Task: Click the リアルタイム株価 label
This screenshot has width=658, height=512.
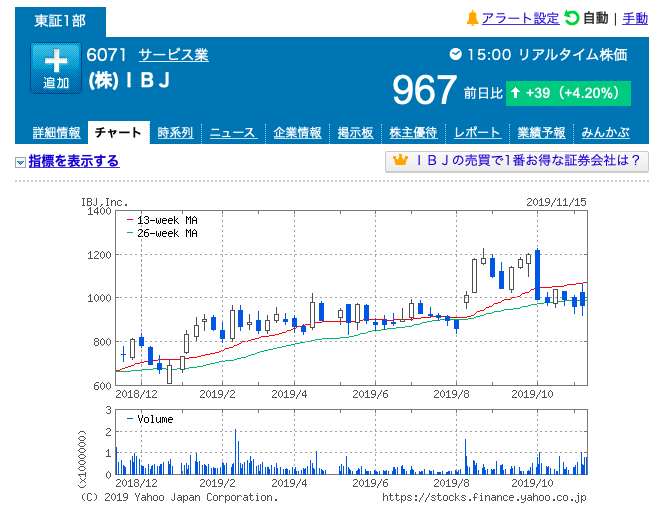Action: point(573,55)
